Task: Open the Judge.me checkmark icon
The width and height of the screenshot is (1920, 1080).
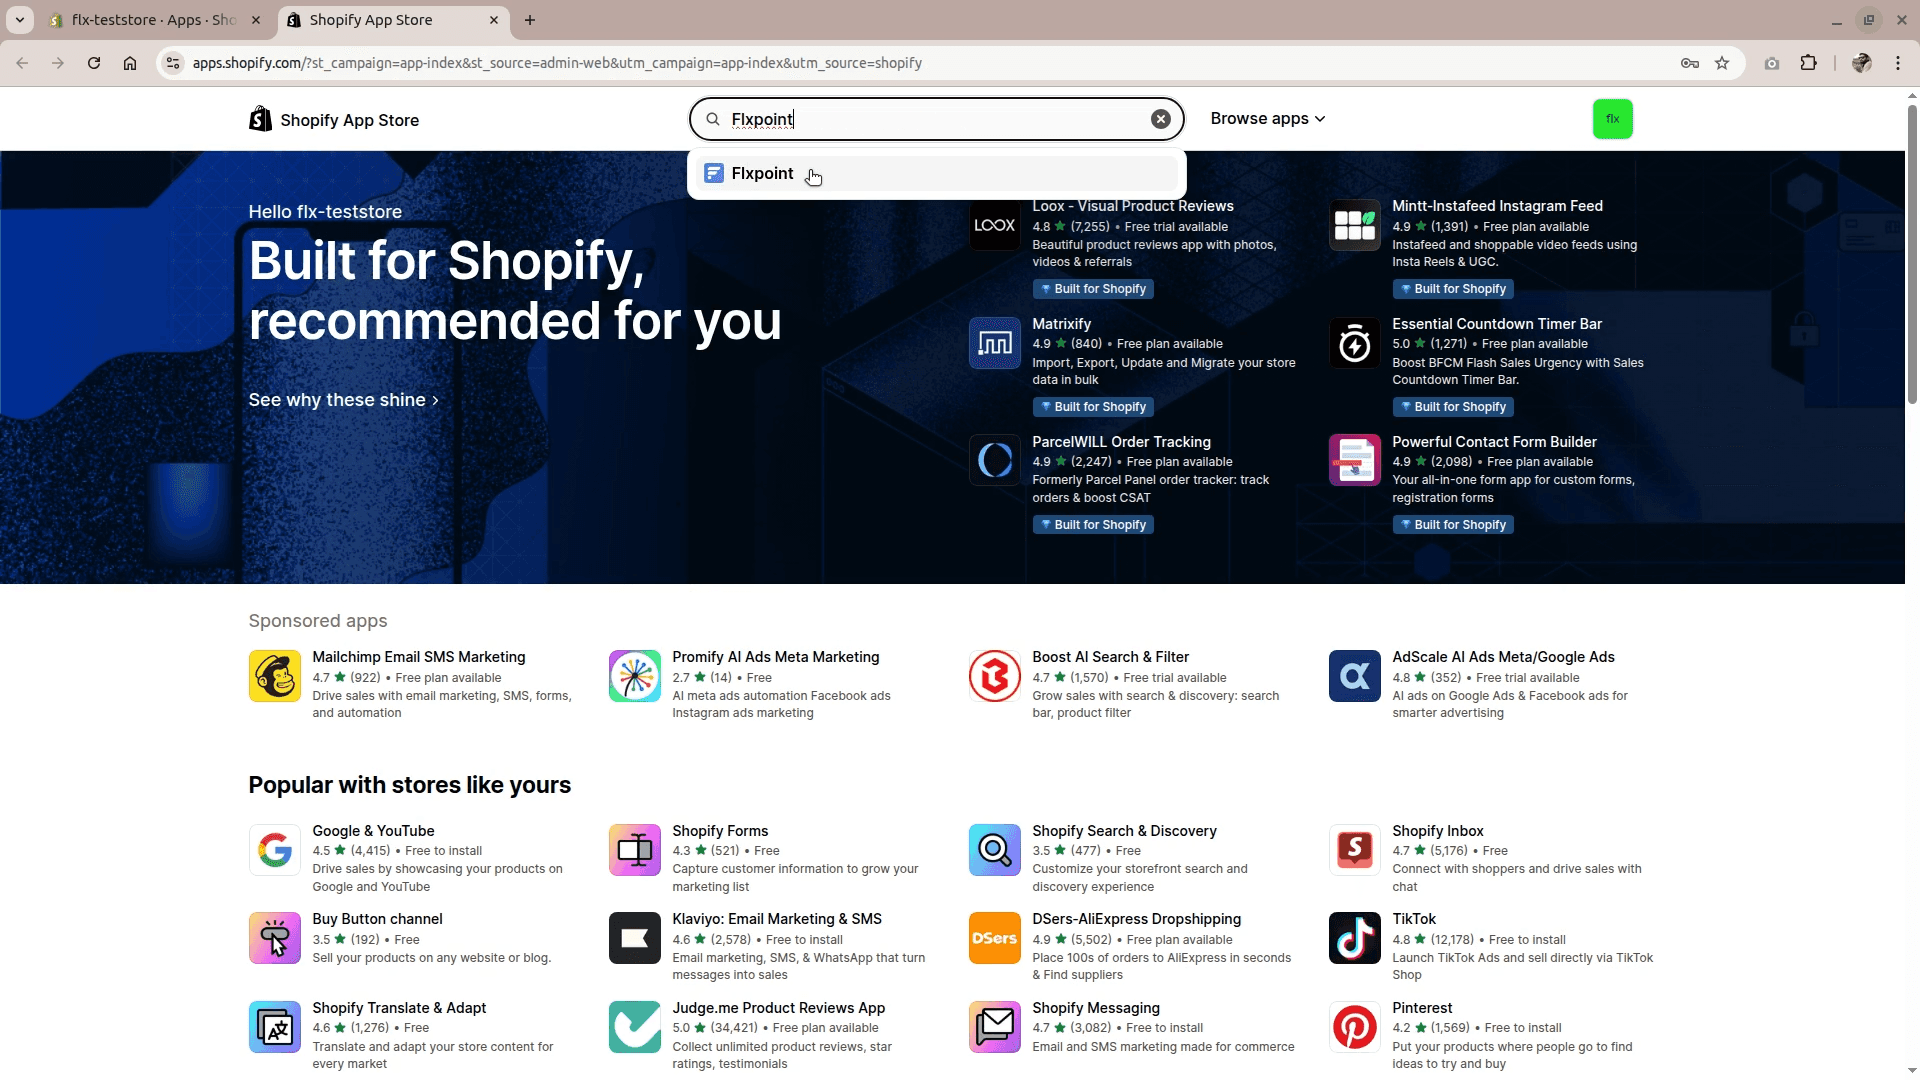Action: point(634,1027)
